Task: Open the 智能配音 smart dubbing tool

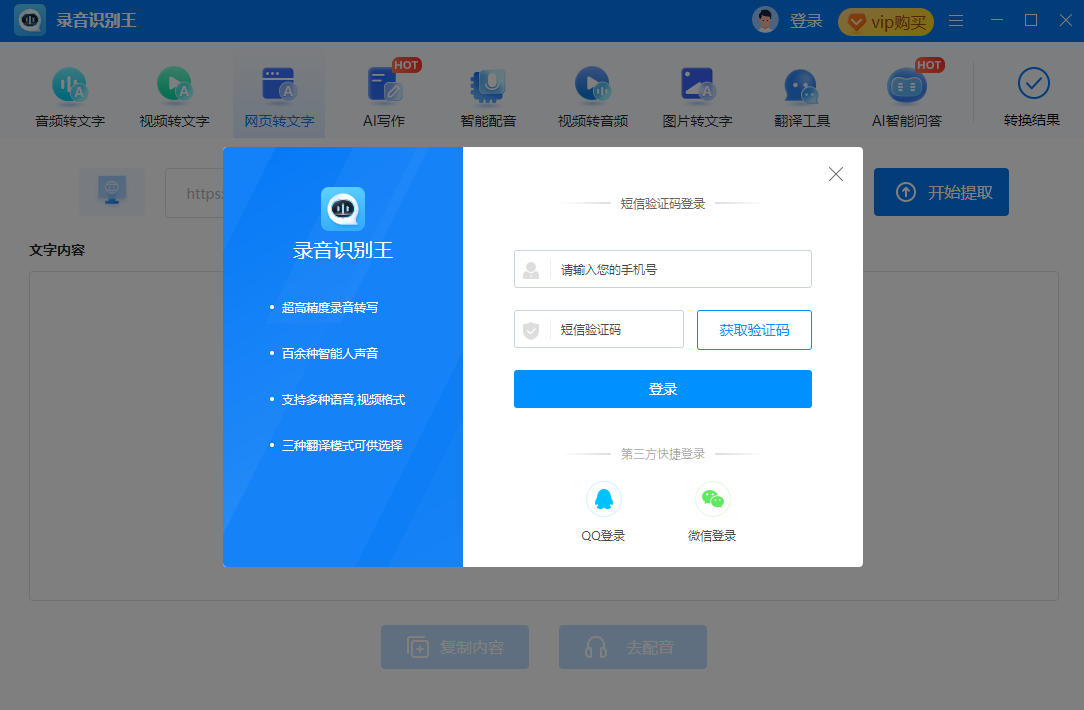Action: point(488,97)
